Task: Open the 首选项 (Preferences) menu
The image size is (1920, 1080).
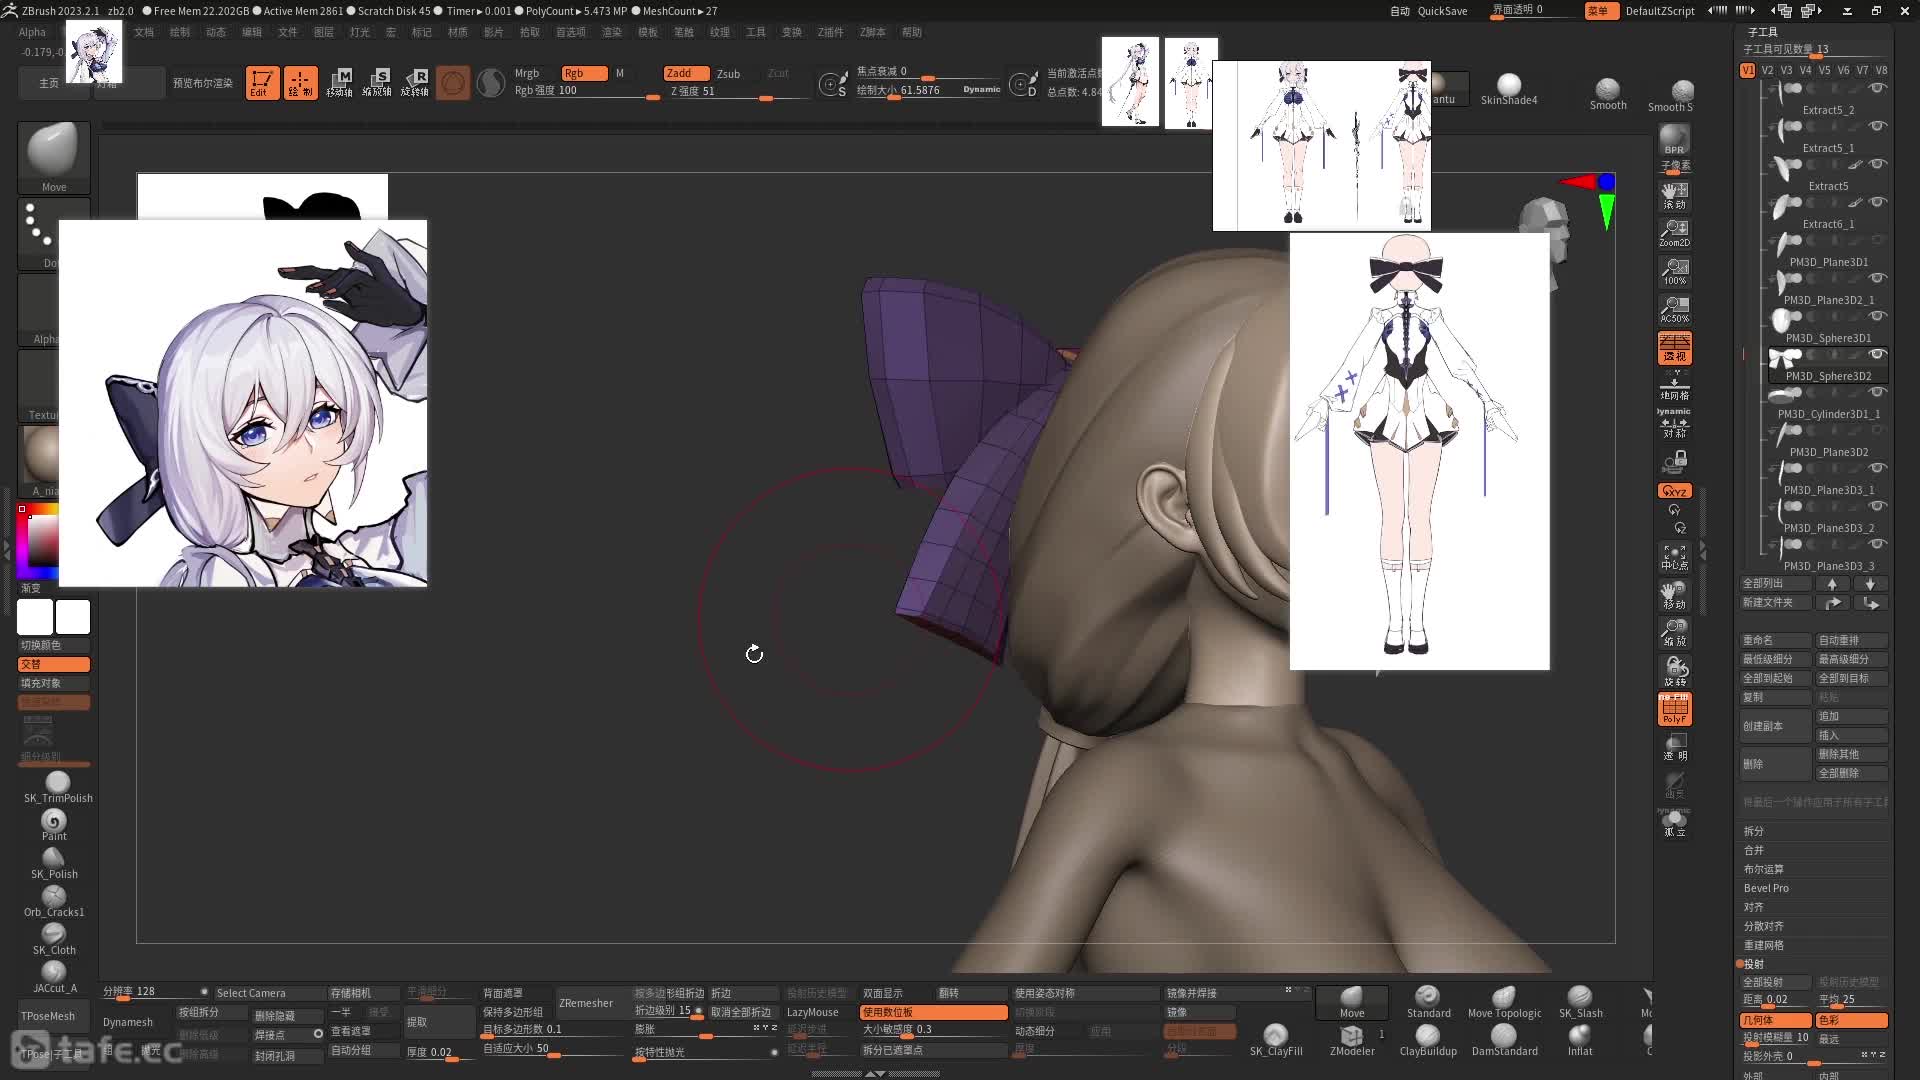Action: (x=571, y=32)
